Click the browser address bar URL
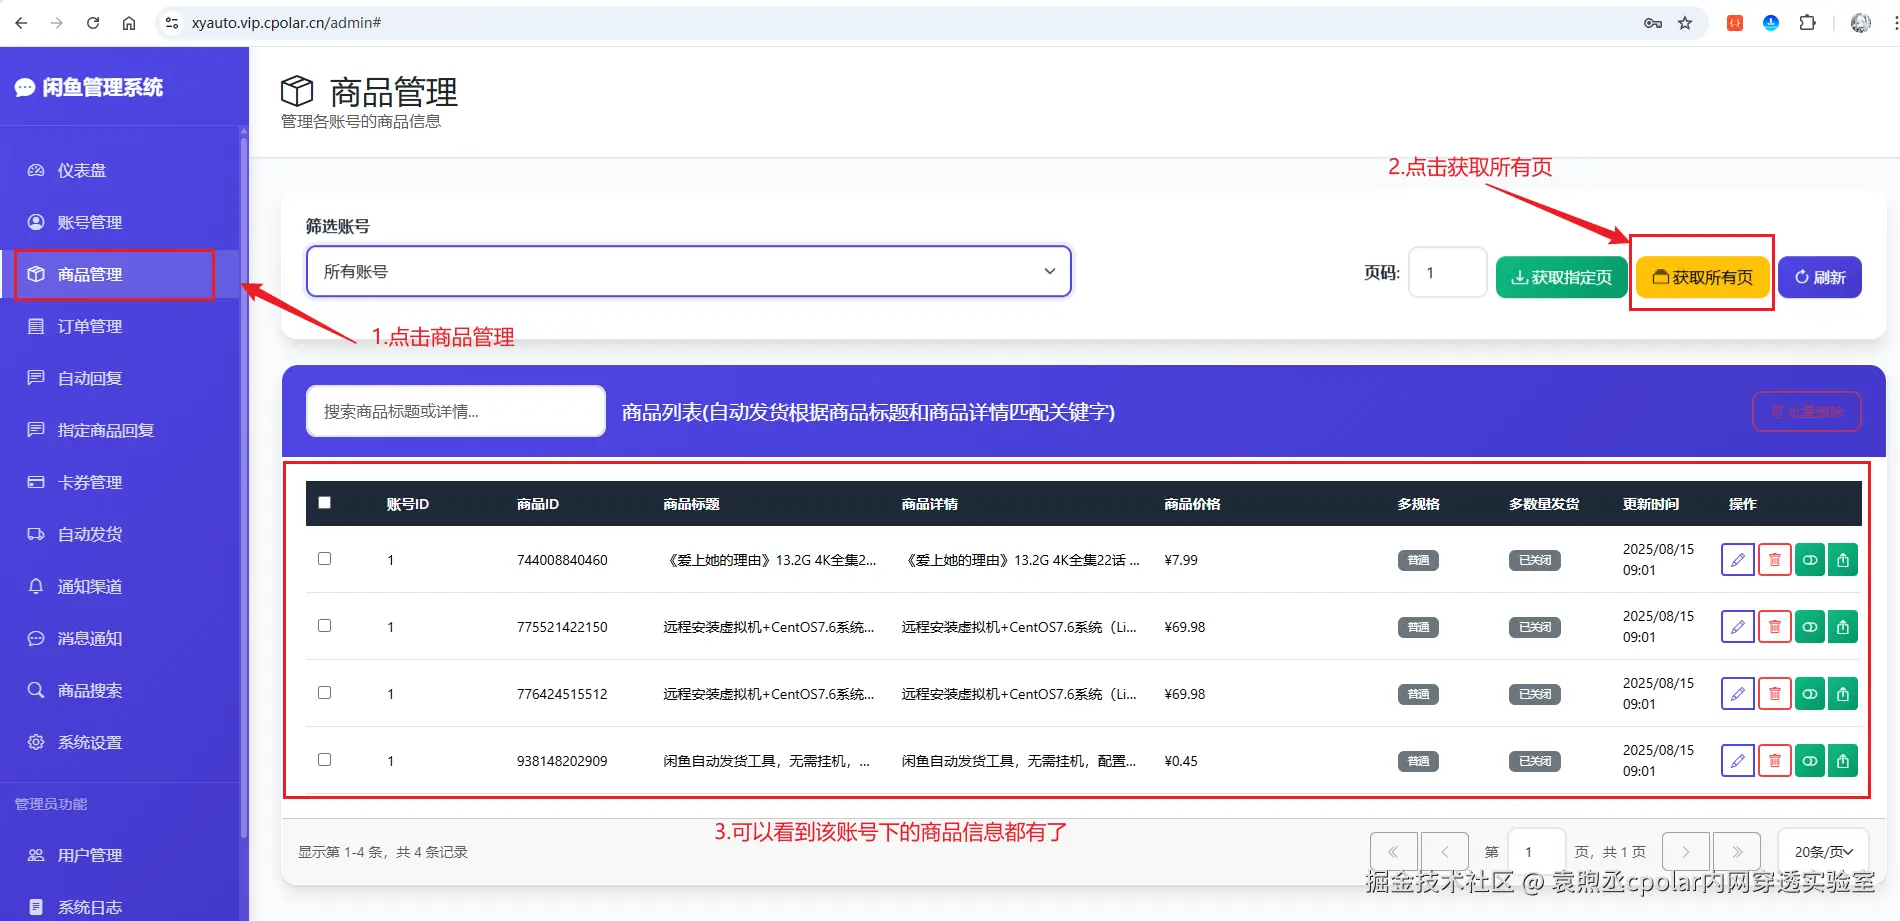 (x=286, y=23)
